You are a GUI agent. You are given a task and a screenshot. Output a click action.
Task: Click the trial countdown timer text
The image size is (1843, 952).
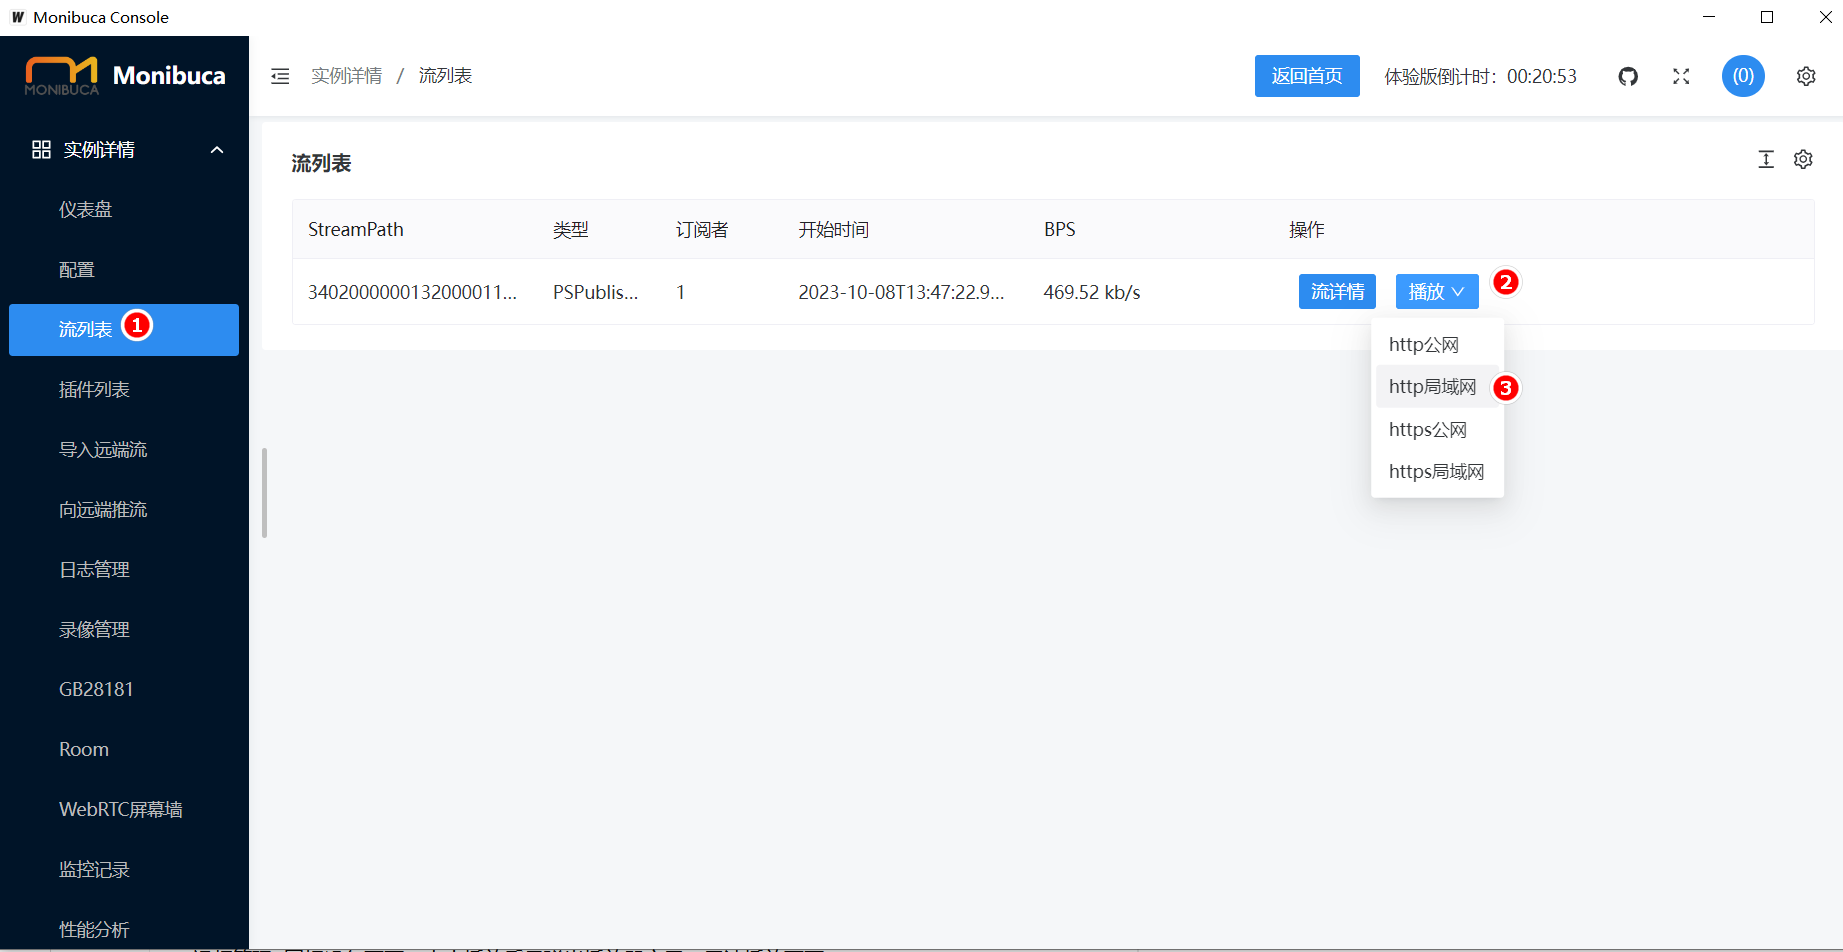pyautogui.click(x=1481, y=76)
